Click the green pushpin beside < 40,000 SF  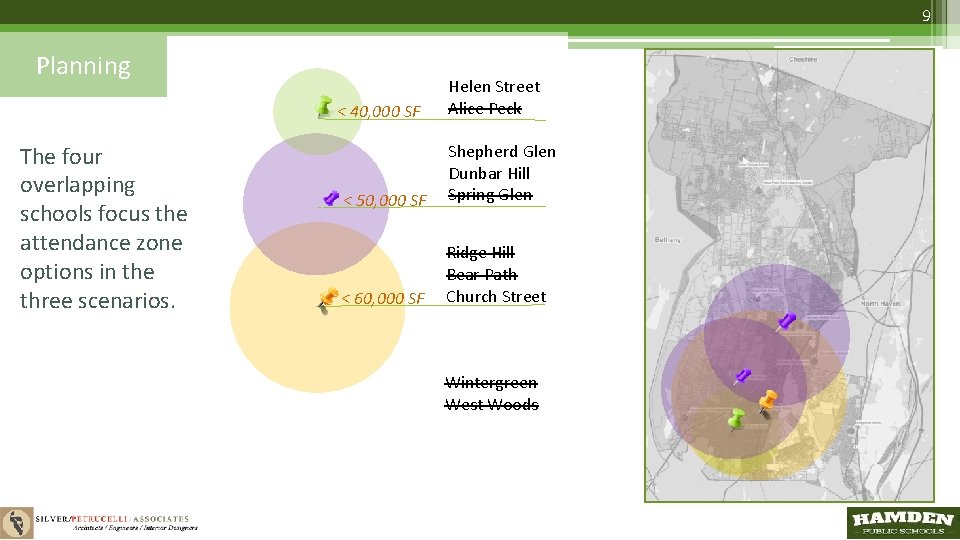(324, 106)
